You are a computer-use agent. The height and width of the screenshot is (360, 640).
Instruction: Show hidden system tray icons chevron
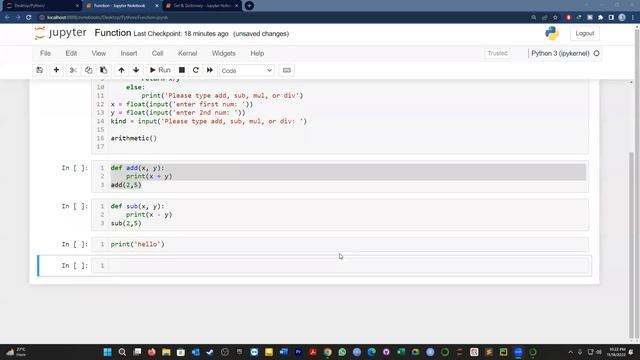point(570,352)
